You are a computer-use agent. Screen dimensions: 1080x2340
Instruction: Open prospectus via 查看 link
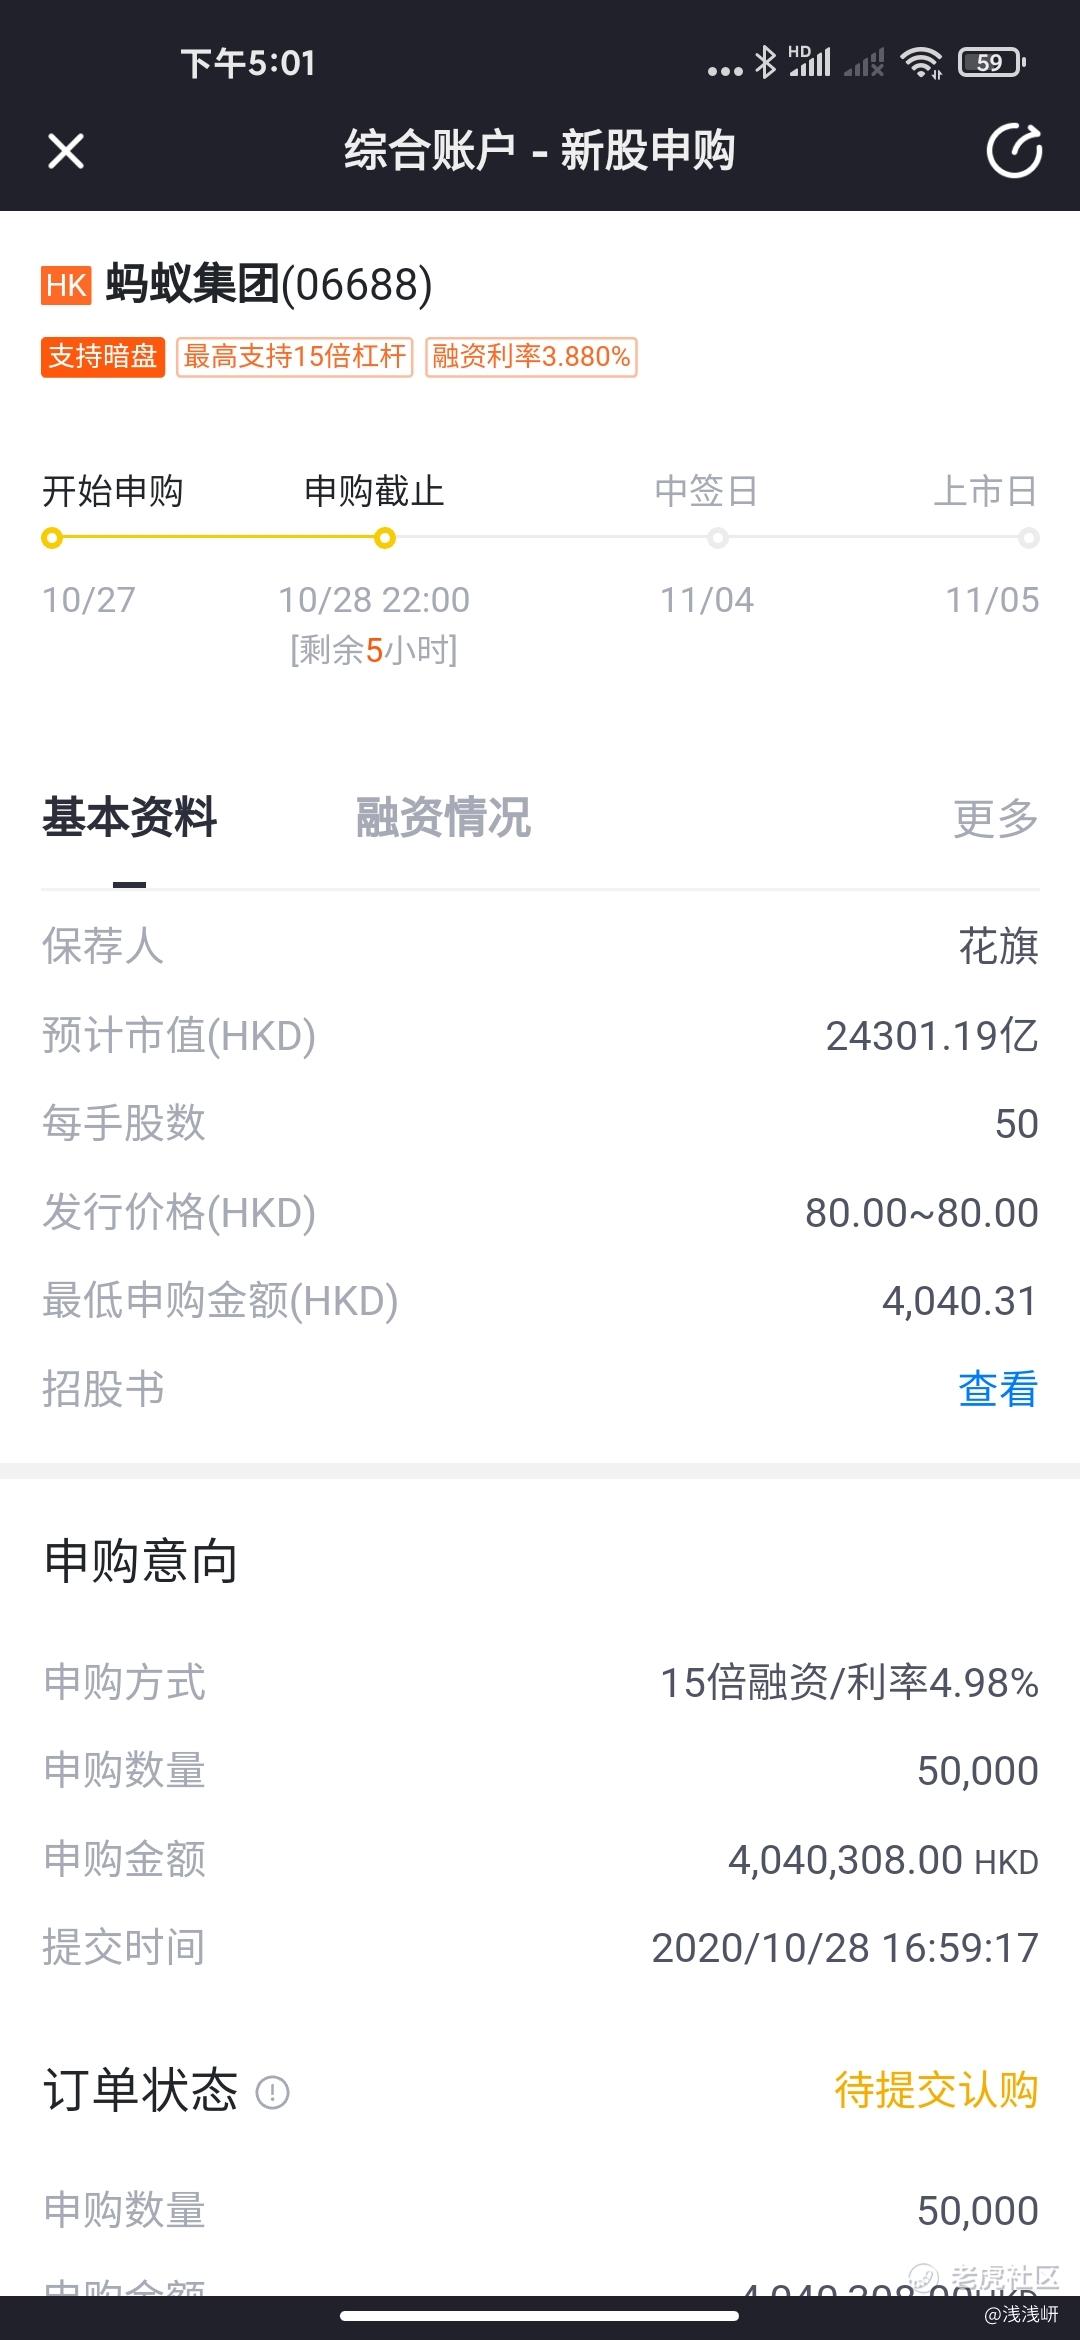998,1389
